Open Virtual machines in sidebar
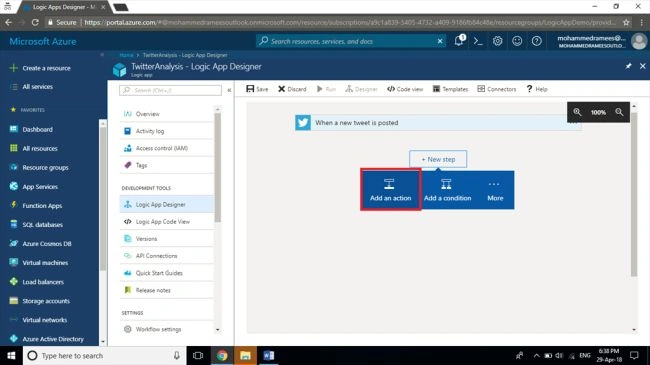The image size is (650, 365). [39, 263]
